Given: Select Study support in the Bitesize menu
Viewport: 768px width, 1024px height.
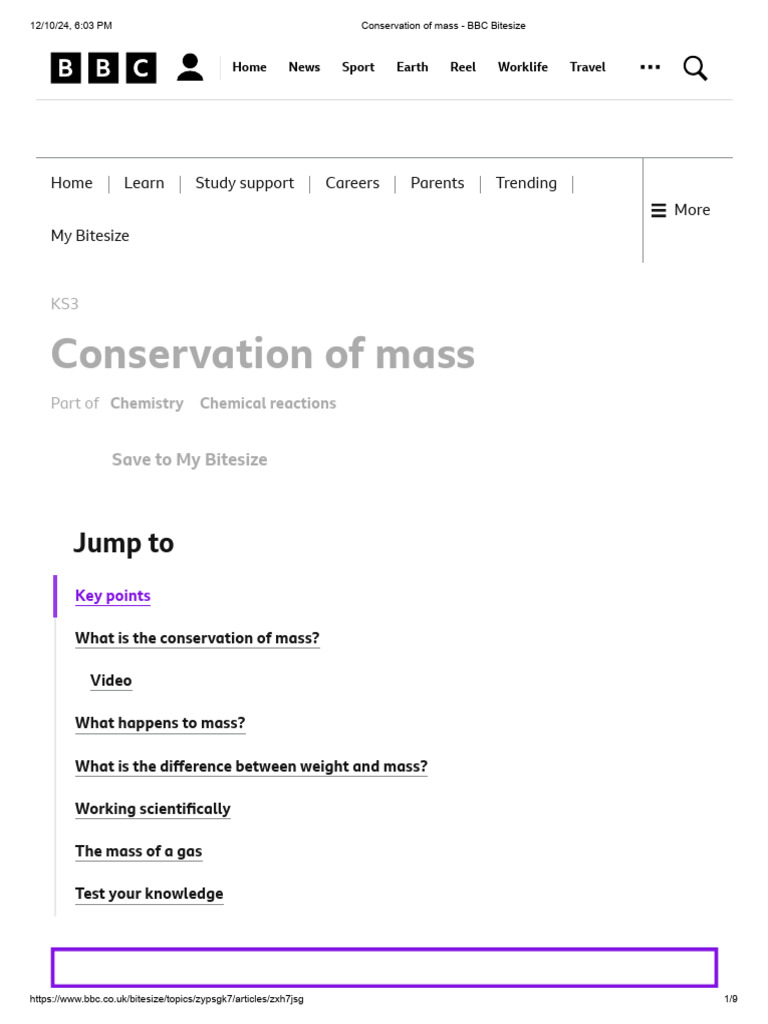Looking at the screenshot, I should [245, 183].
